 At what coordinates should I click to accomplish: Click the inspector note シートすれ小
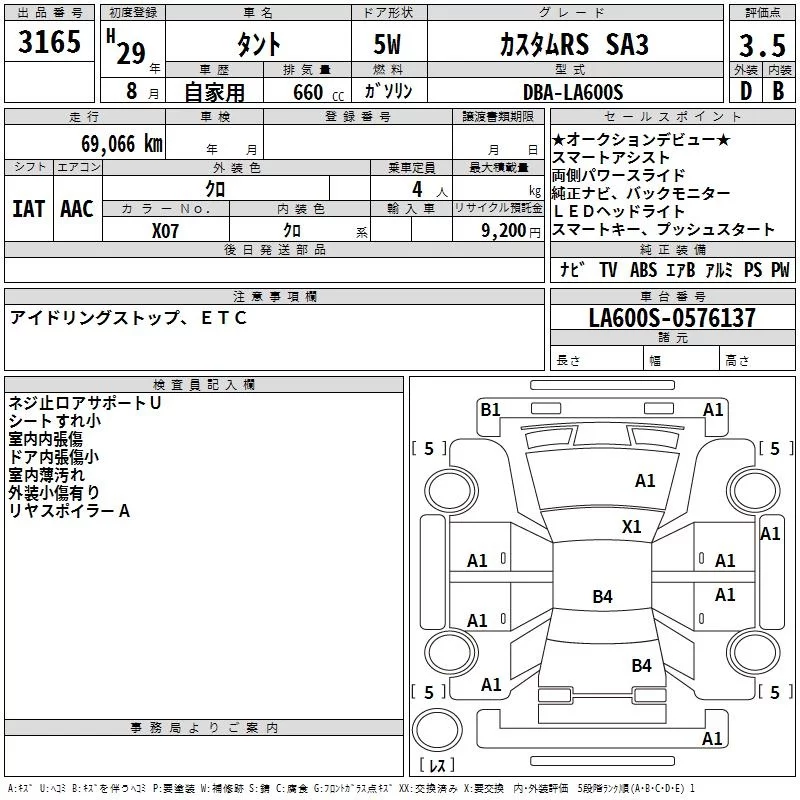(x=55, y=421)
